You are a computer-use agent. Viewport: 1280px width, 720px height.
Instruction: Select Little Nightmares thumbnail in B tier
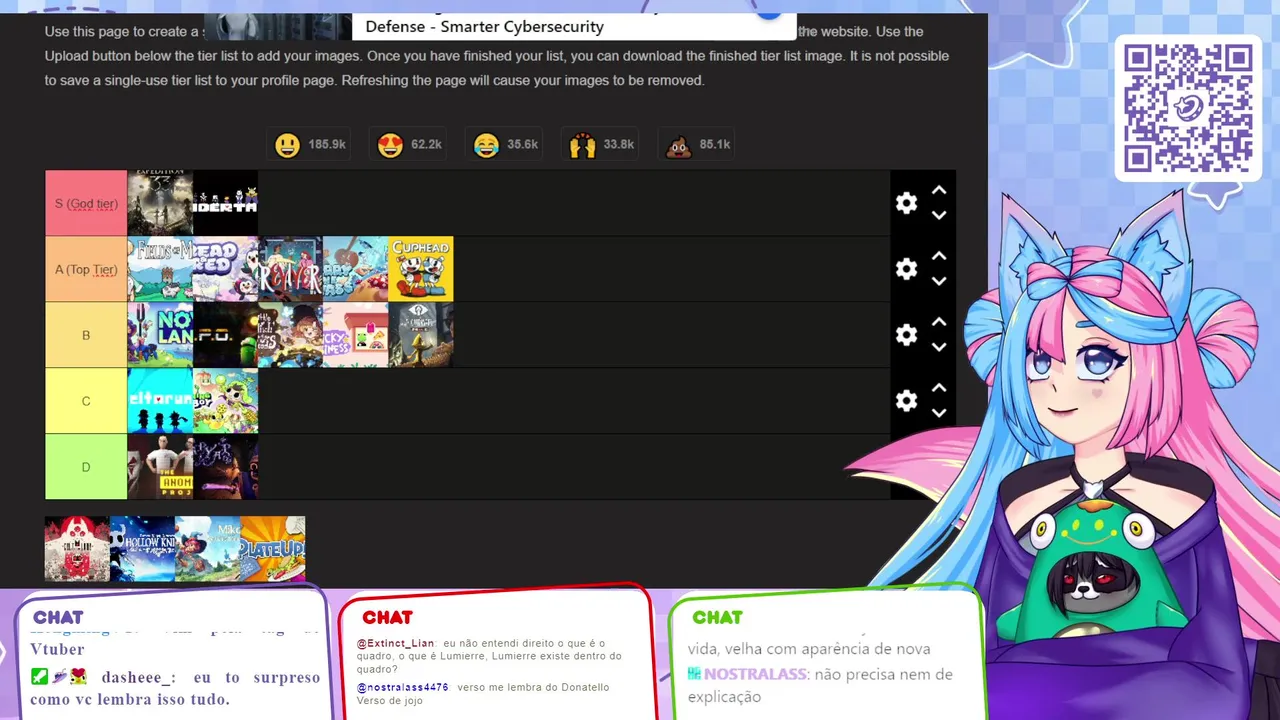(421, 335)
